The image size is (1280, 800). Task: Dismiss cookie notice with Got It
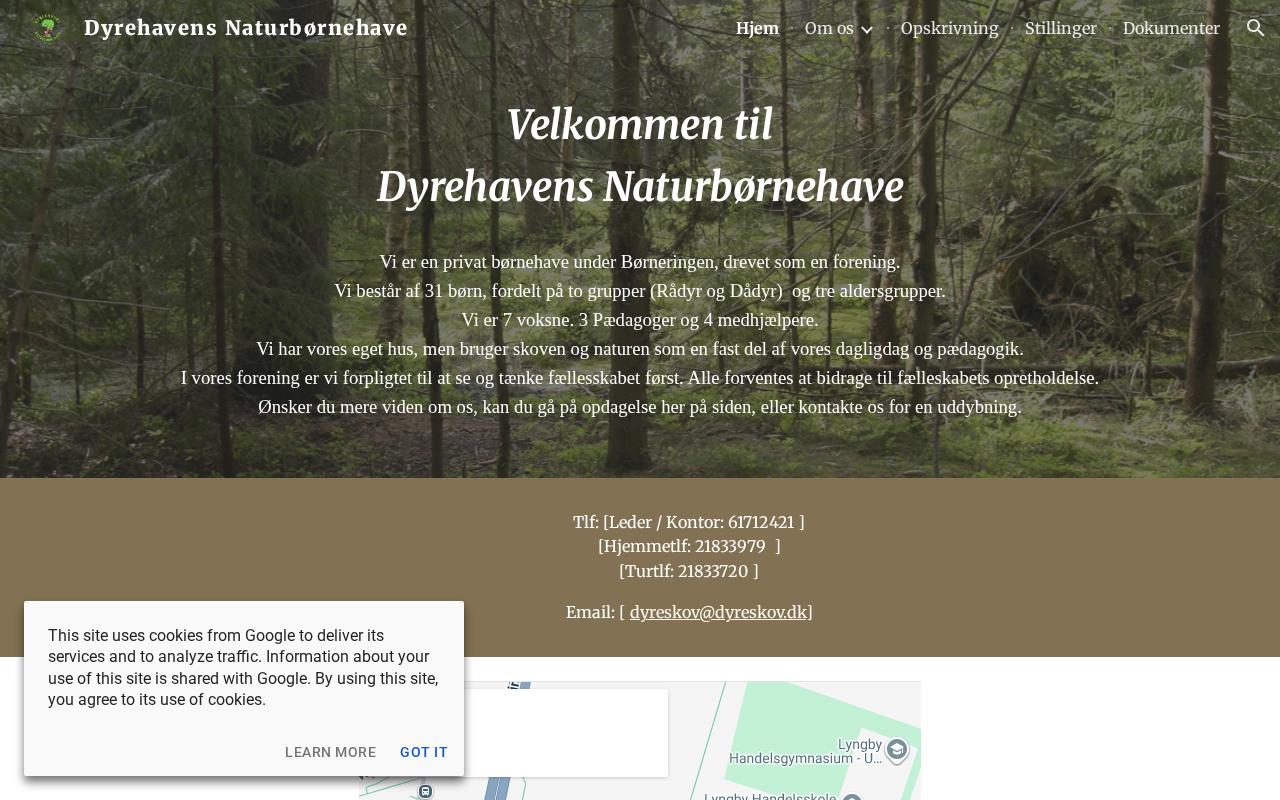[424, 752]
